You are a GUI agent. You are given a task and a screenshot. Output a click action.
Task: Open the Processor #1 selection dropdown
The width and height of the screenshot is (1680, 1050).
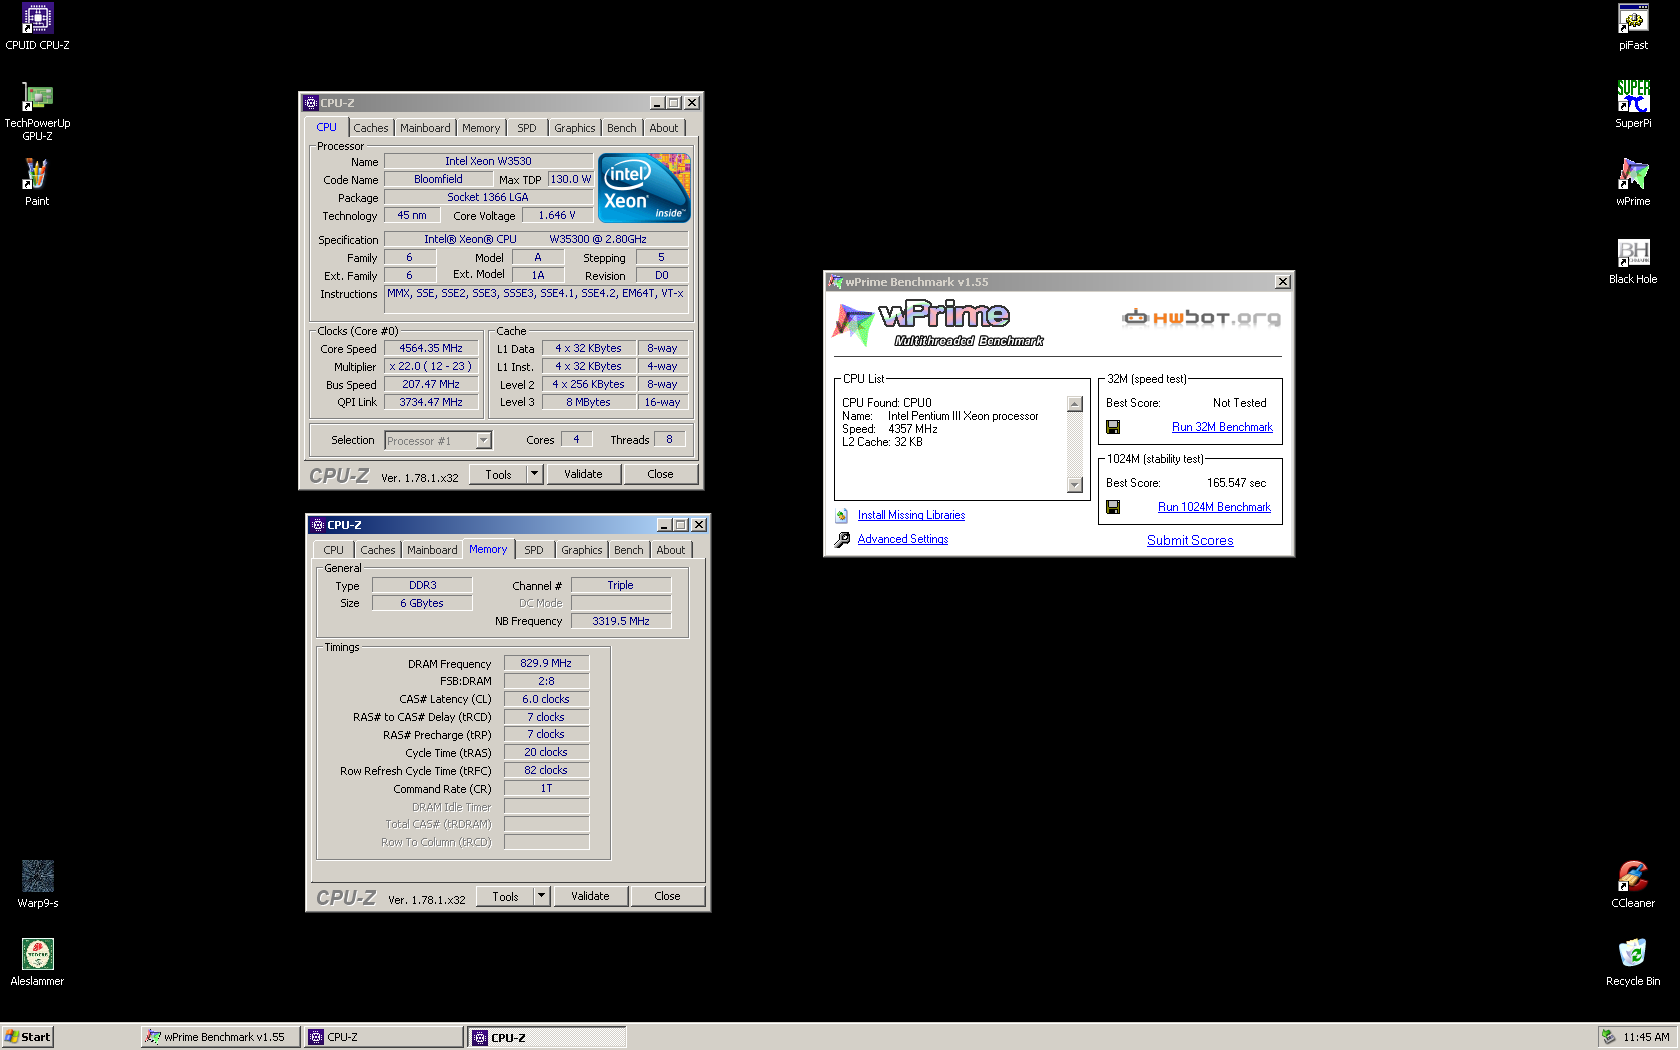[x=483, y=440]
